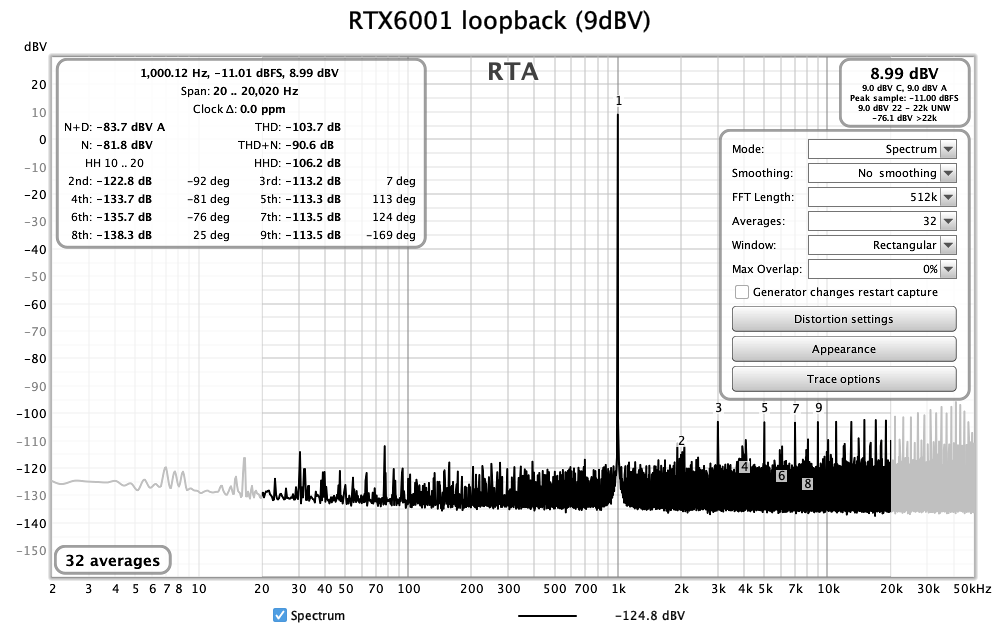Click the Appearance button
Viewport: 1000px width, 632px height.
click(x=844, y=349)
